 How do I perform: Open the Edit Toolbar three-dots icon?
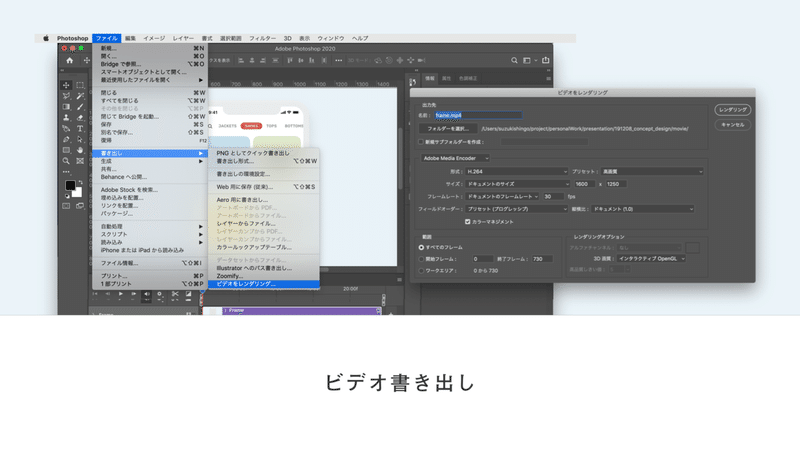tap(66, 172)
